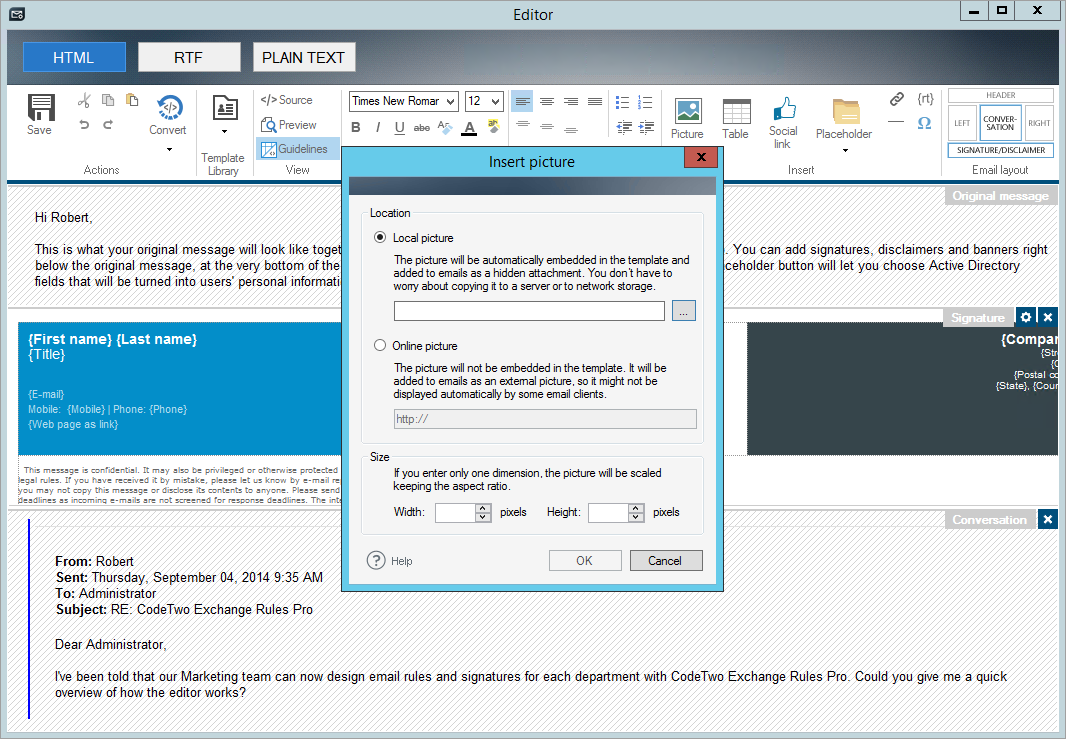The image size is (1066, 739).
Task: Click the Save floppy disk icon
Action: [x=41, y=107]
